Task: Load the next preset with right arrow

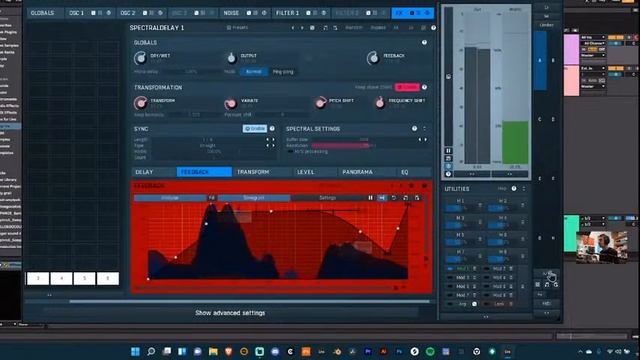Action: coord(302,28)
